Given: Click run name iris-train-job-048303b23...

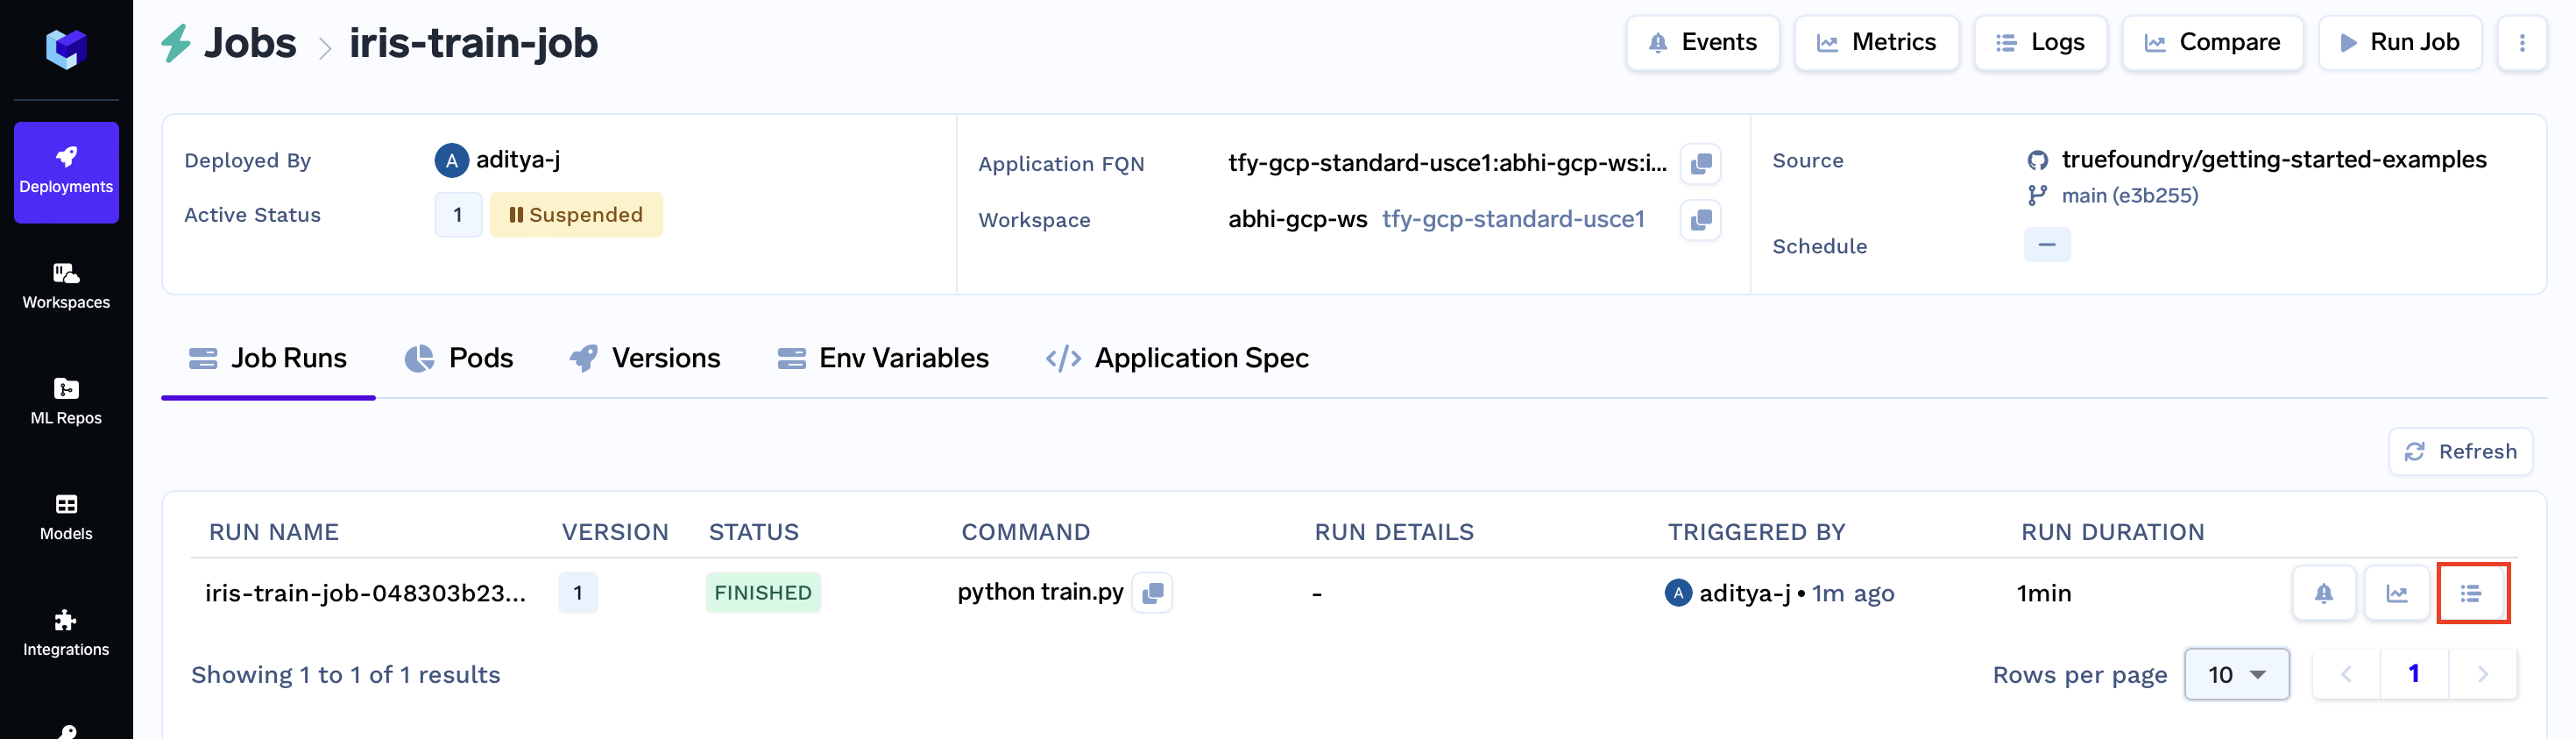Looking at the screenshot, I should coord(365,593).
